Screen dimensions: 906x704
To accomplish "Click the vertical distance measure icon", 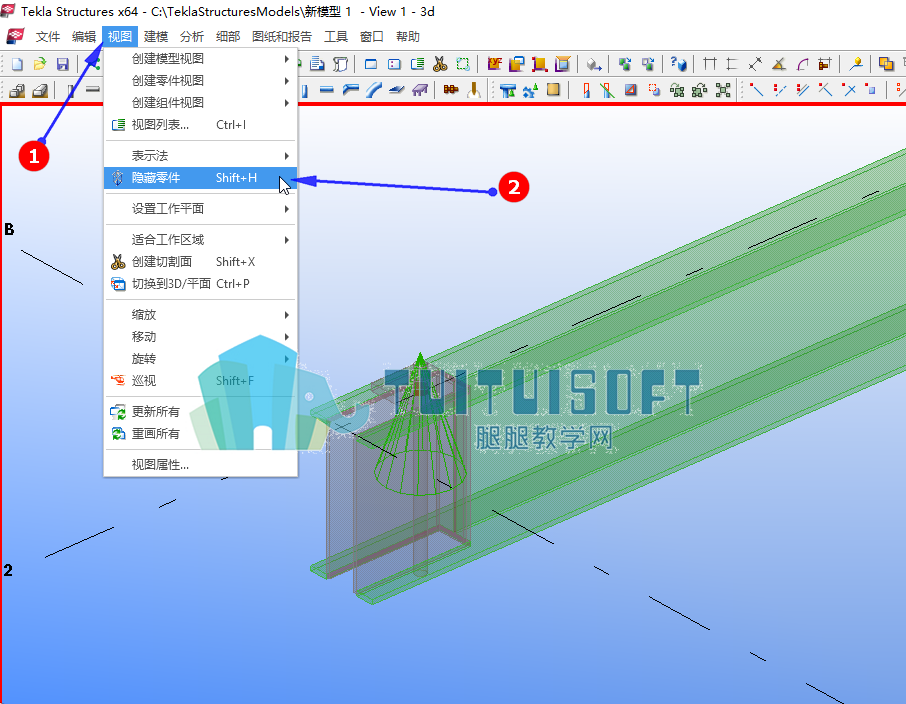I will click(732, 64).
